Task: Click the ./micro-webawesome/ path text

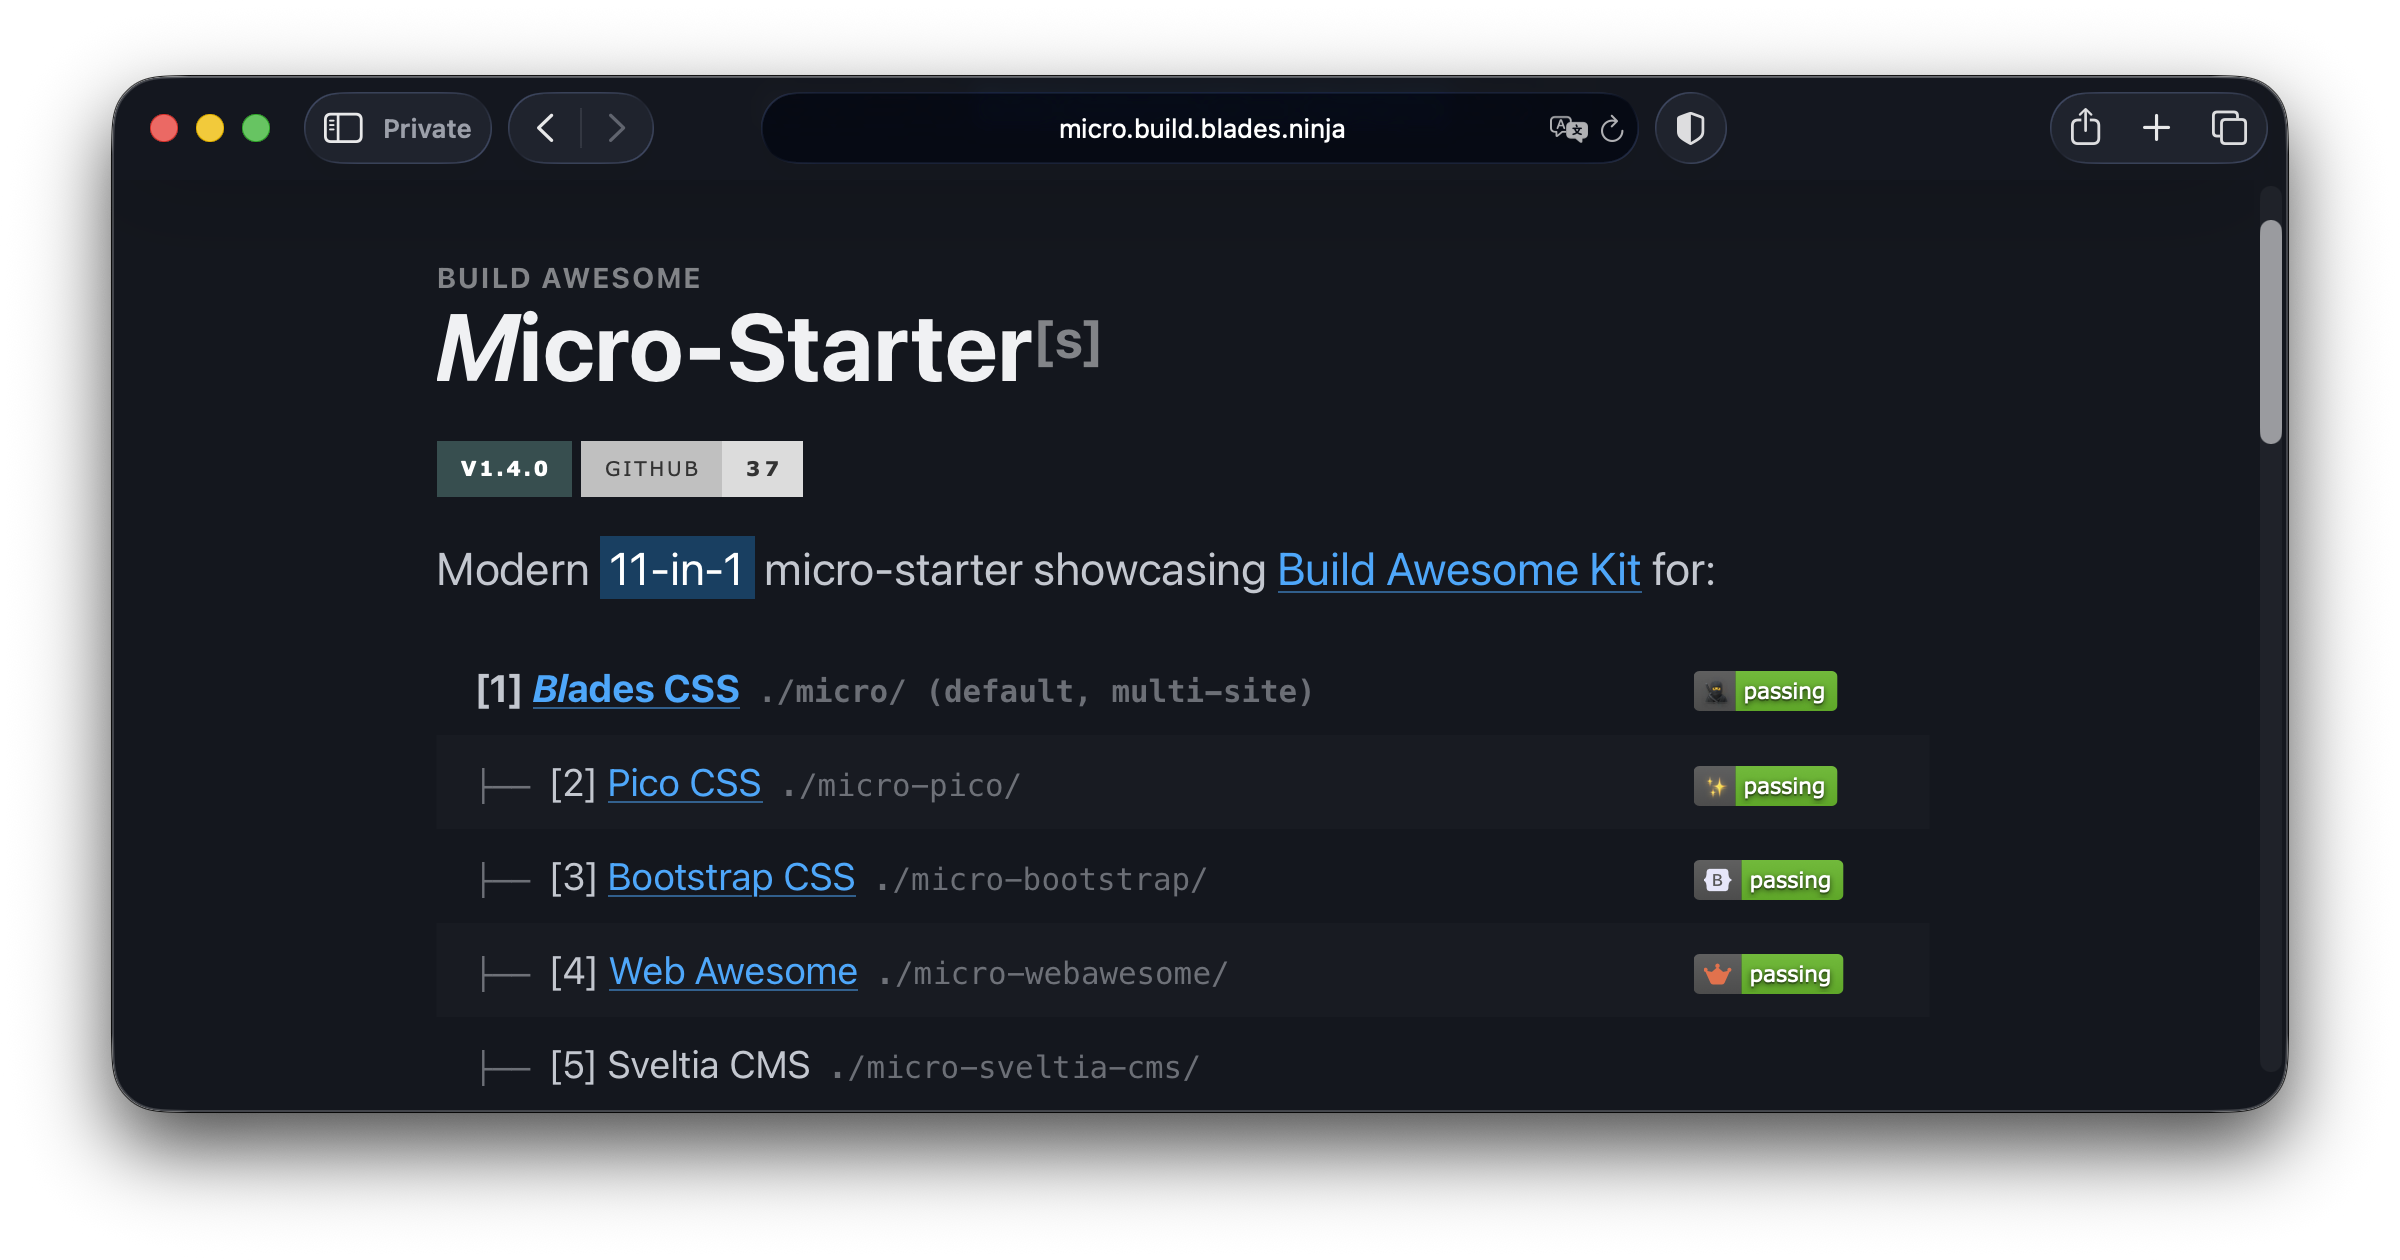Action: pyautogui.click(x=1053, y=974)
